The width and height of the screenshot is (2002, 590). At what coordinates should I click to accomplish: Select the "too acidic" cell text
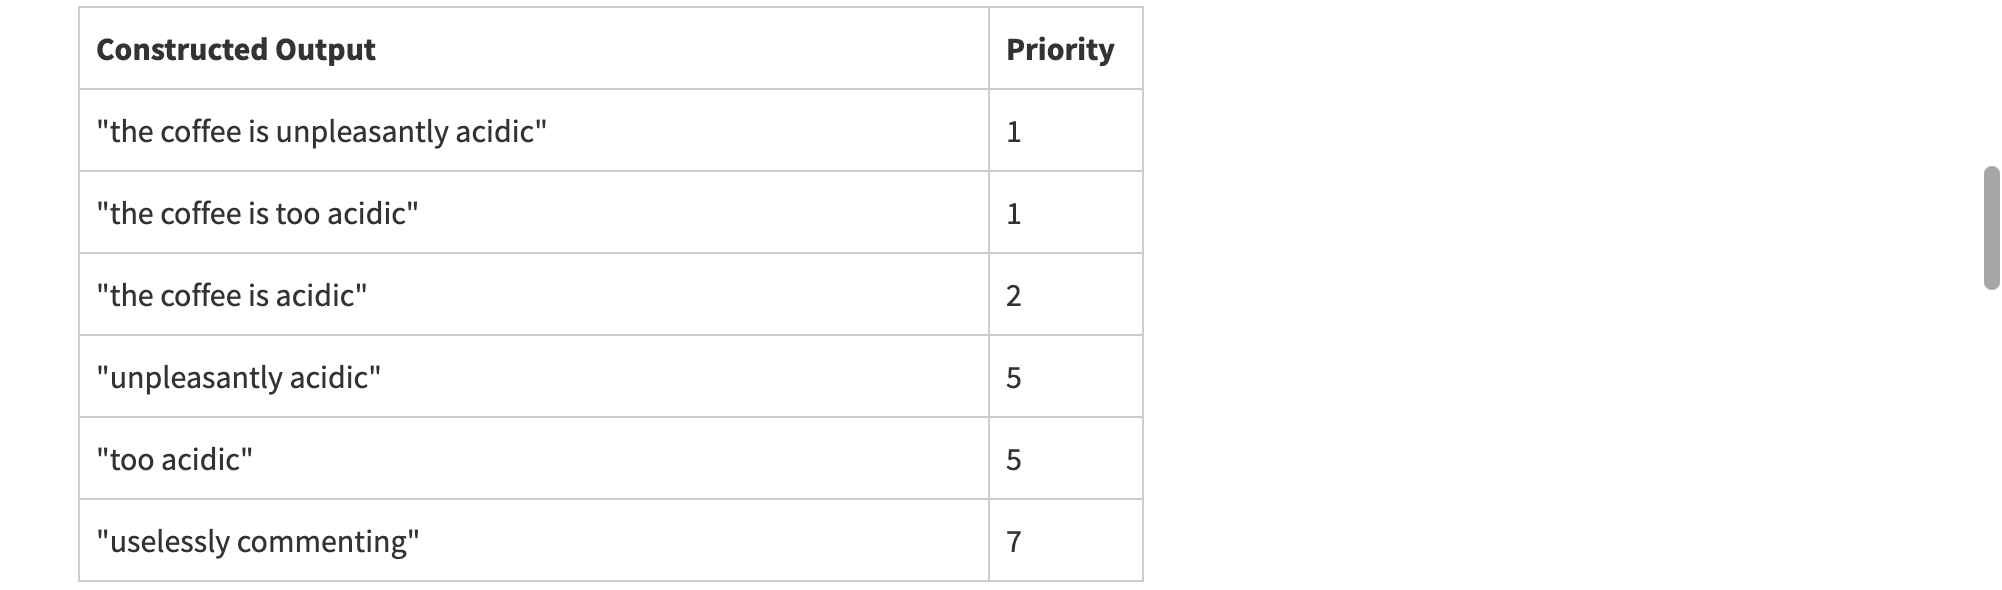tap(175, 460)
